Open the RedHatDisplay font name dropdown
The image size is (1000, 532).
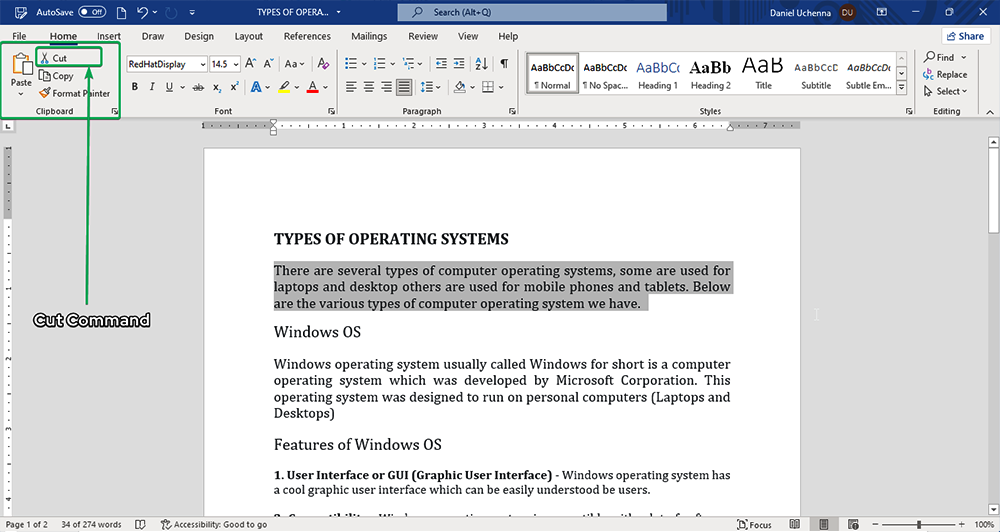202,64
